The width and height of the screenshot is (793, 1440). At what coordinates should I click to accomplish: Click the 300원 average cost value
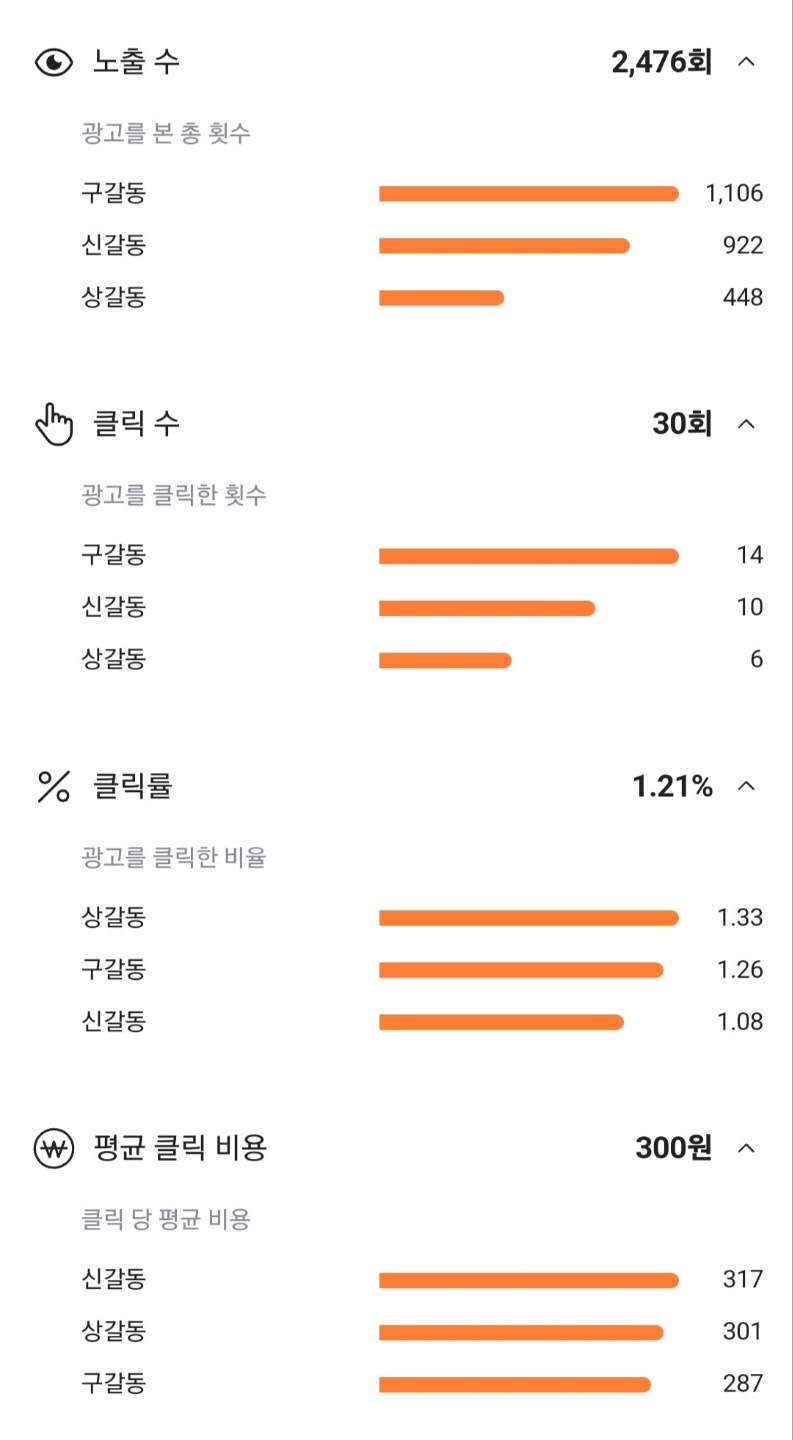click(x=674, y=1148)
